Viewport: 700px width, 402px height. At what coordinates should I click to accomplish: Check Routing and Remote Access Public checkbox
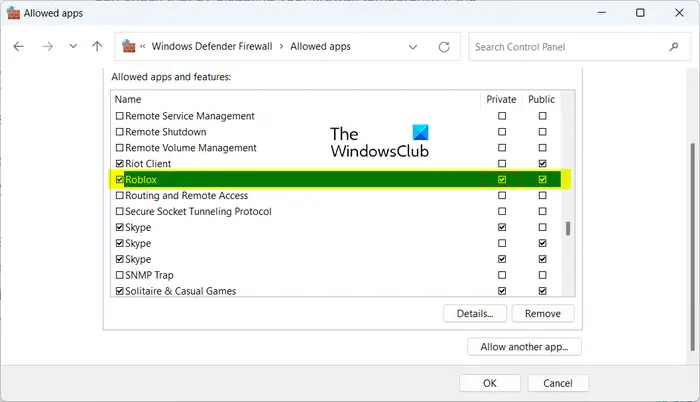[542, 195]
